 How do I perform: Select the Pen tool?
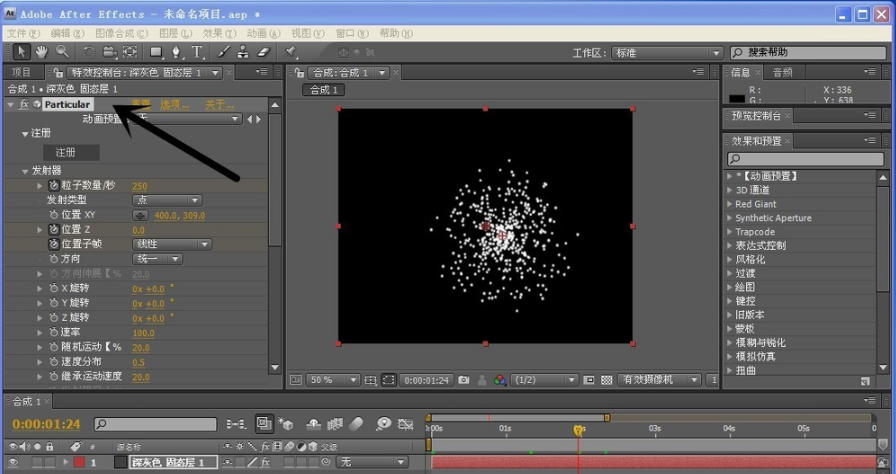(176, 52)
